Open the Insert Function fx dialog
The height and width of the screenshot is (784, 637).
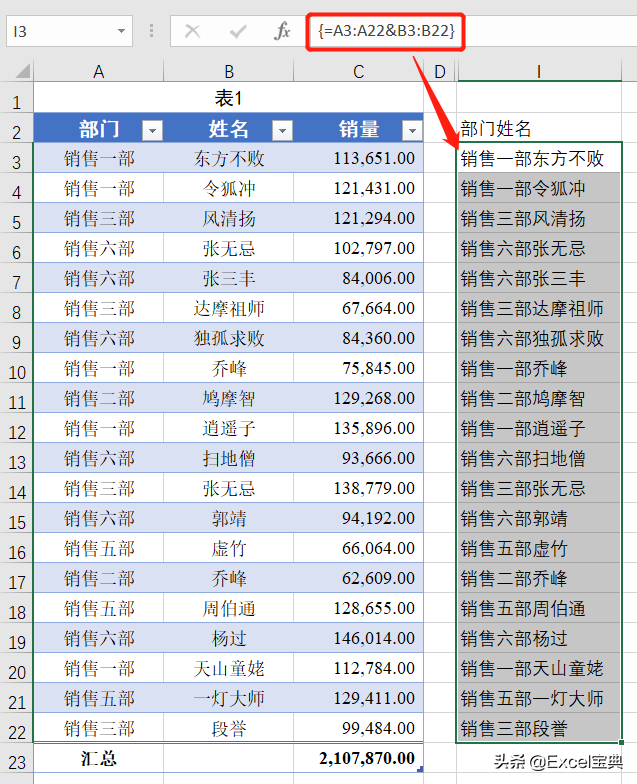point(282,31)
